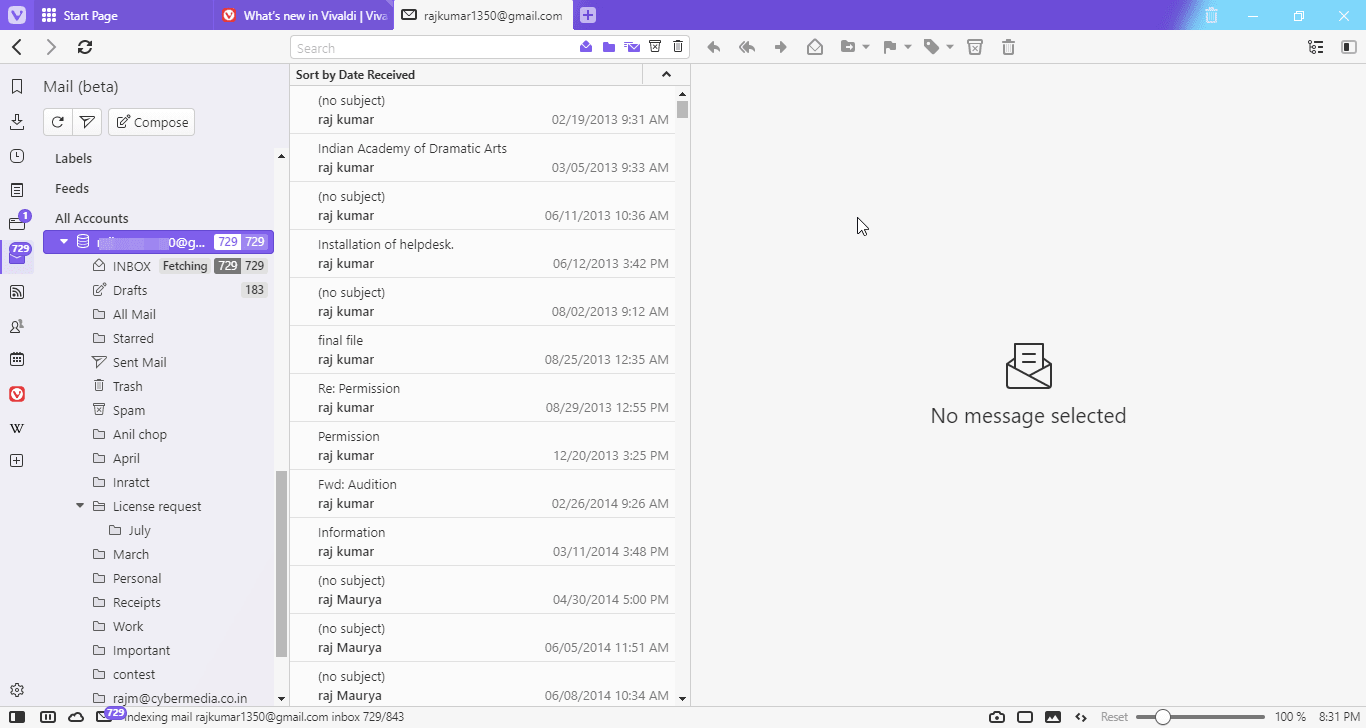
Task: Click the camera capture icon in status bar
Action: click(x=996, y=717)
